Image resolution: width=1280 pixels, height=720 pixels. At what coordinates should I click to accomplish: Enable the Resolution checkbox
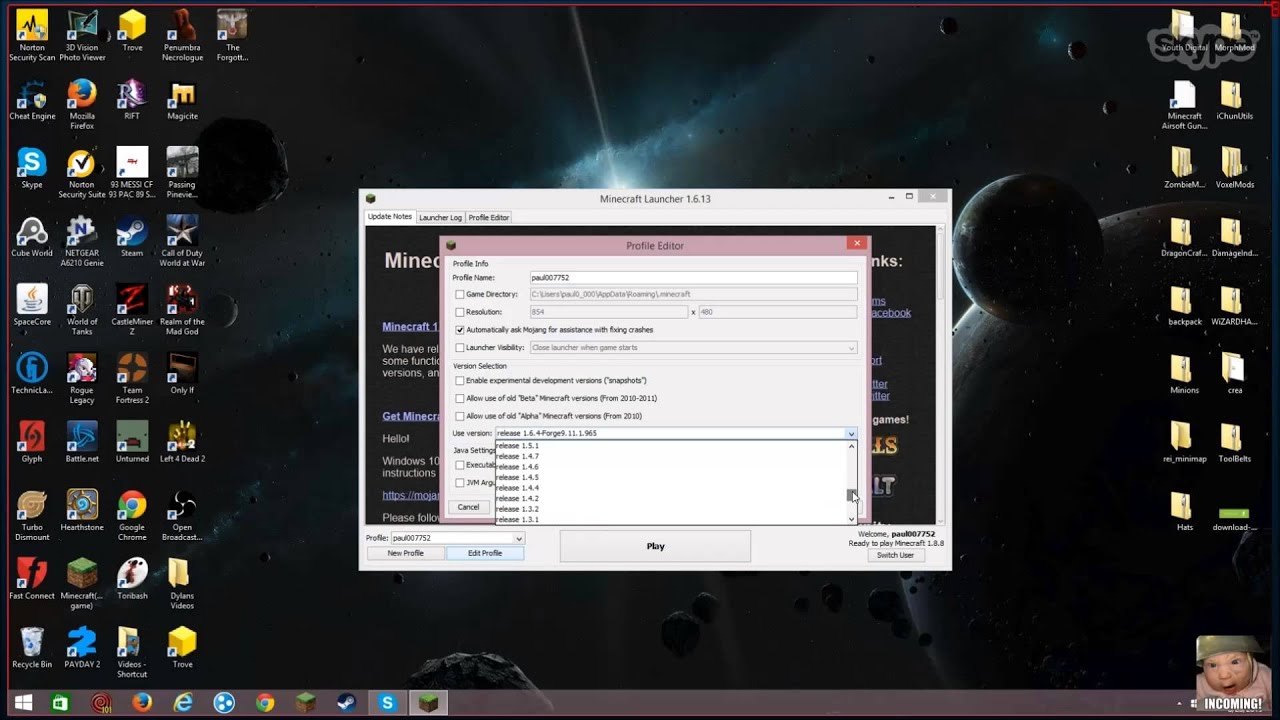(460, 312)
